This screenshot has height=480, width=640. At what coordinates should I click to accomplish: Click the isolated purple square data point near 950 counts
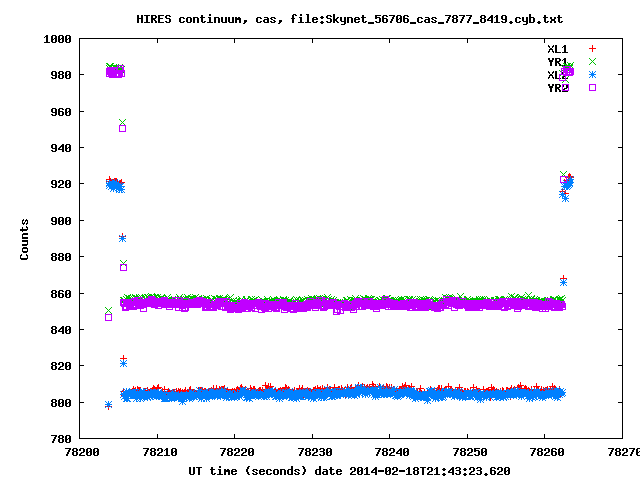pyautogui.click(x=122, y=129)
